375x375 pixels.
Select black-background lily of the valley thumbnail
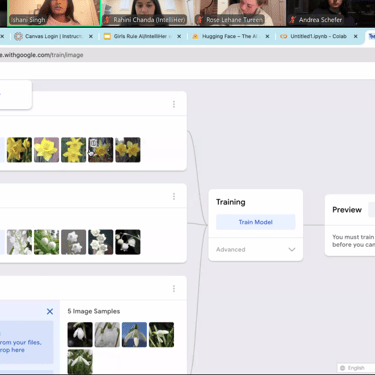[128, 242]
